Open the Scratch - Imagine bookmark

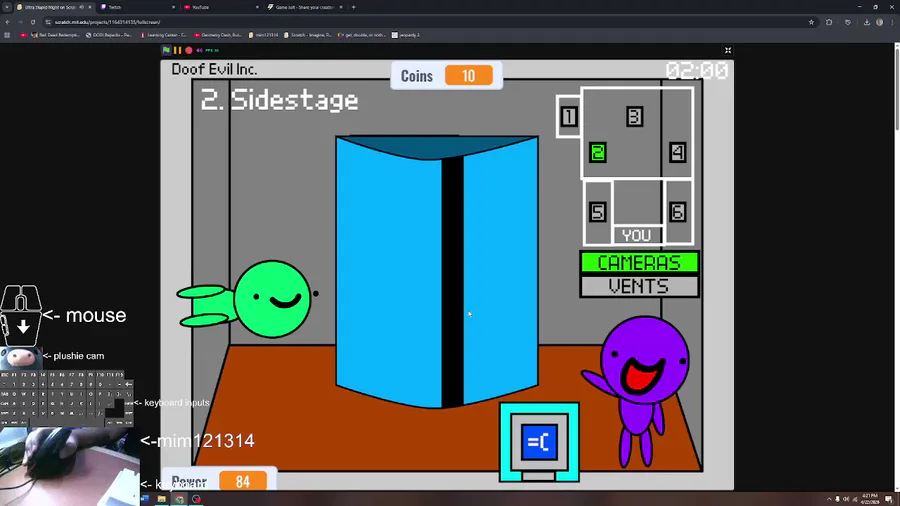(x=308, y=35)
